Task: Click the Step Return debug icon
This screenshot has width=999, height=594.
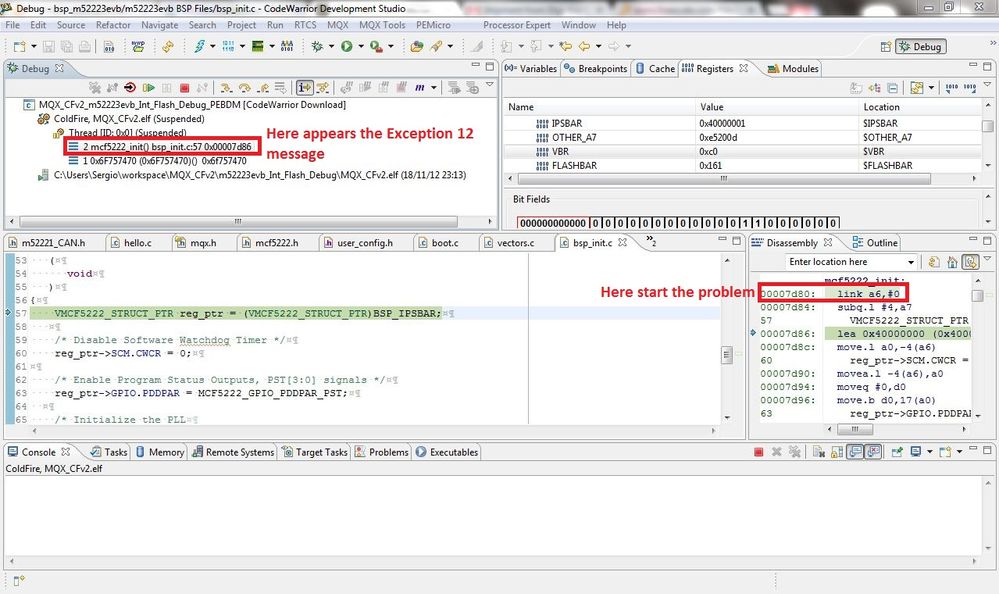Action: point(262,87)
